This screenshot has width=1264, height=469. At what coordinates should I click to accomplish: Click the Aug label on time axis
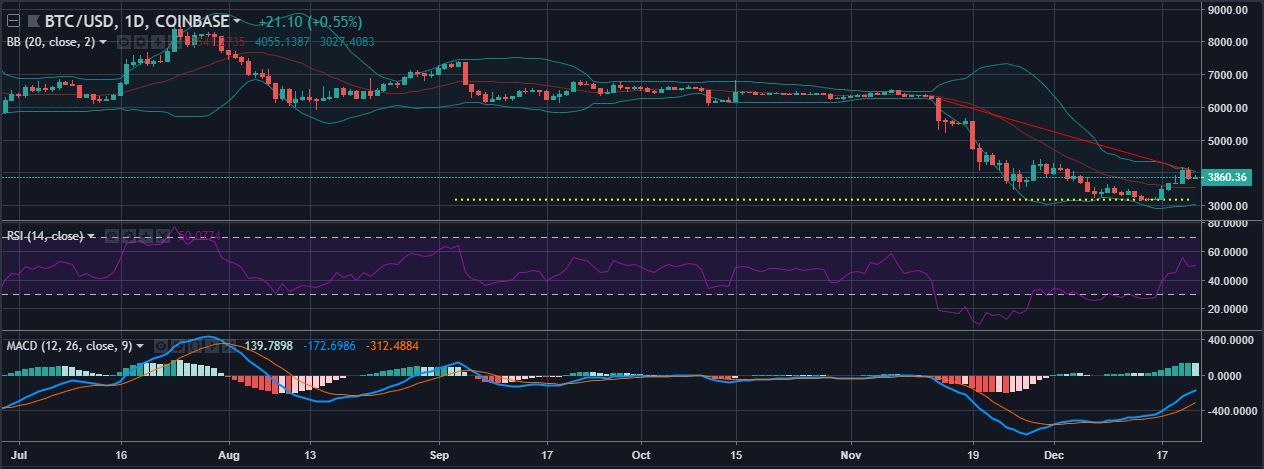(229, 454)
